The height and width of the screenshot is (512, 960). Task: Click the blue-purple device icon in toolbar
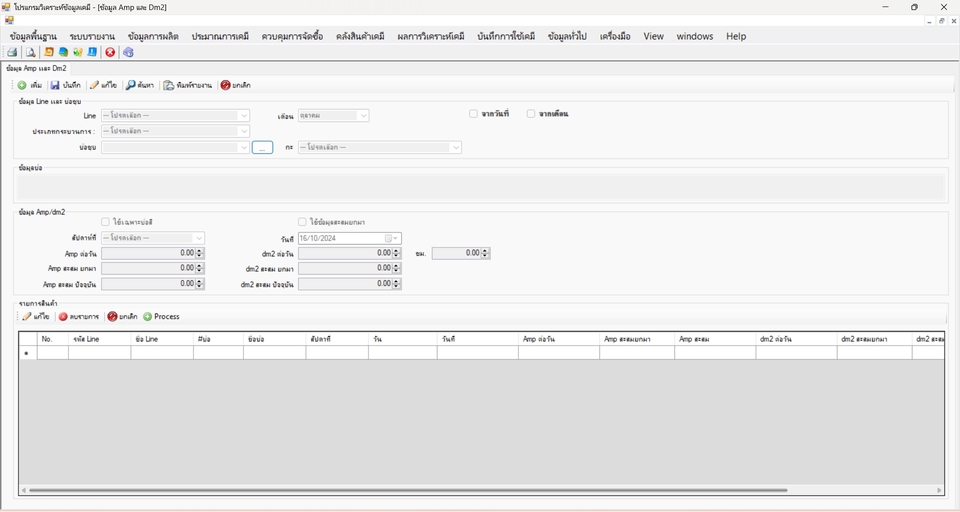pos(128,52)
